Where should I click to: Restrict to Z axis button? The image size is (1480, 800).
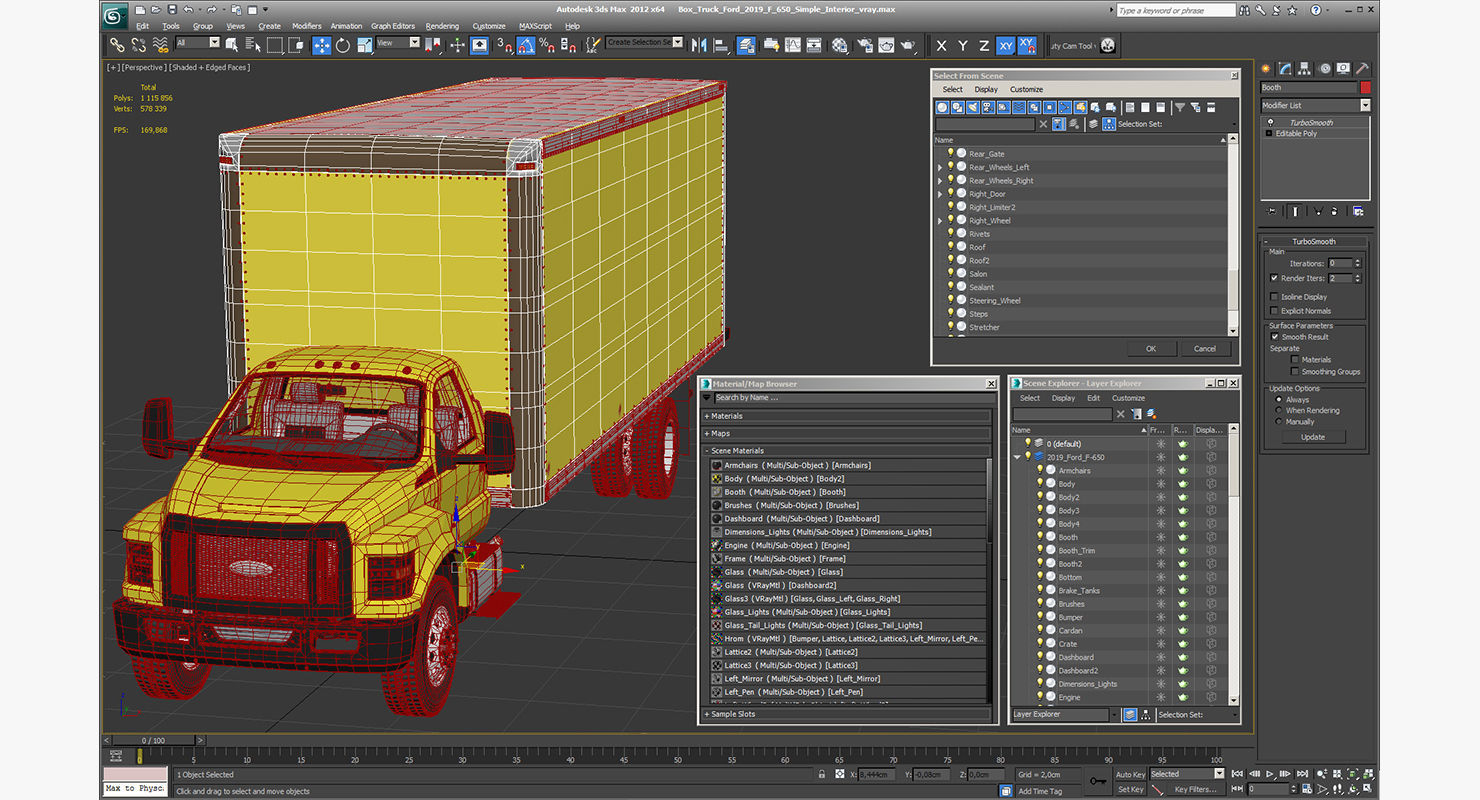click(x=984, y=45)
